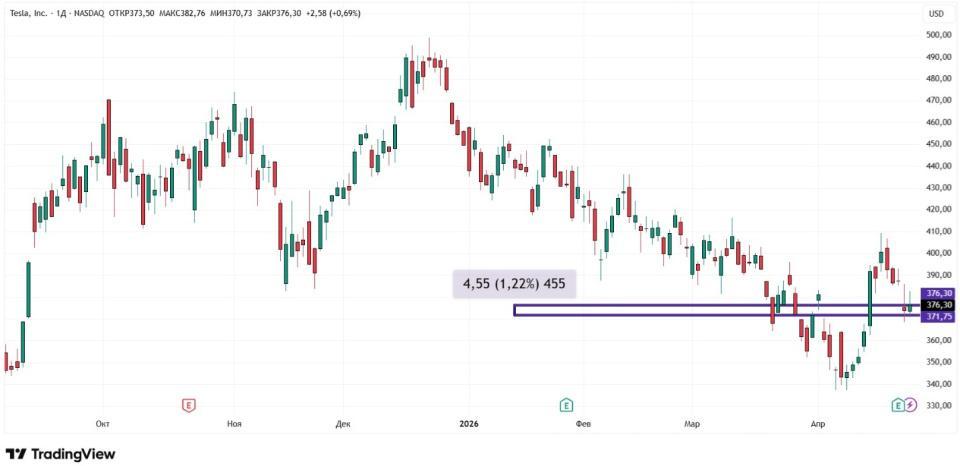
Task: Click the TradingView logo
Action: point(61,454)
